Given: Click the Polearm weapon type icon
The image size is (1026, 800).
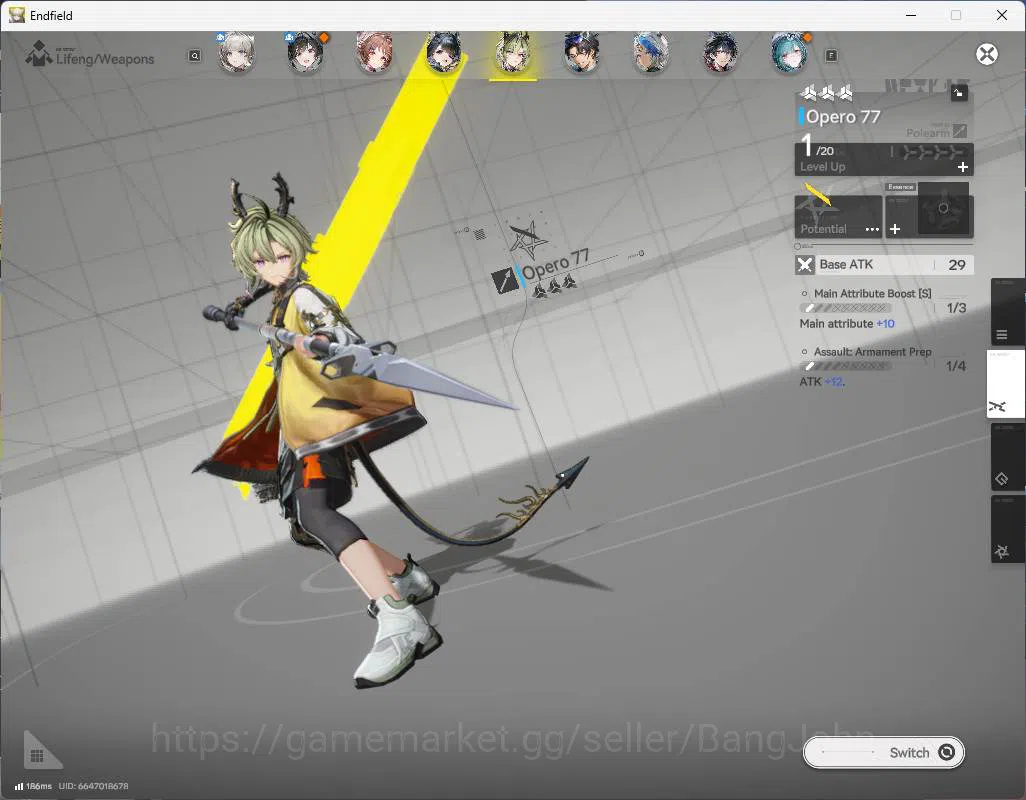Looking at the screenshot, I should (x=960, y=131).
